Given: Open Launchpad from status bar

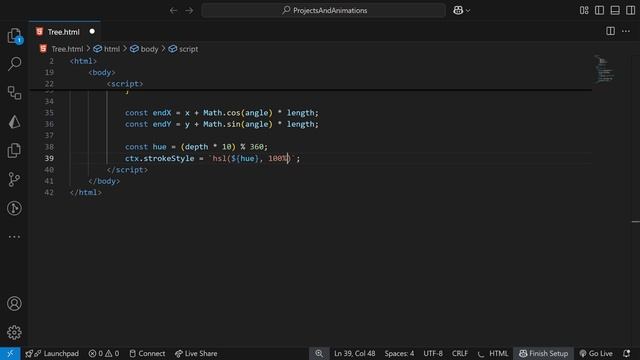Looking at the screenshot, I should pyautogui.click(x=52, y=353).
